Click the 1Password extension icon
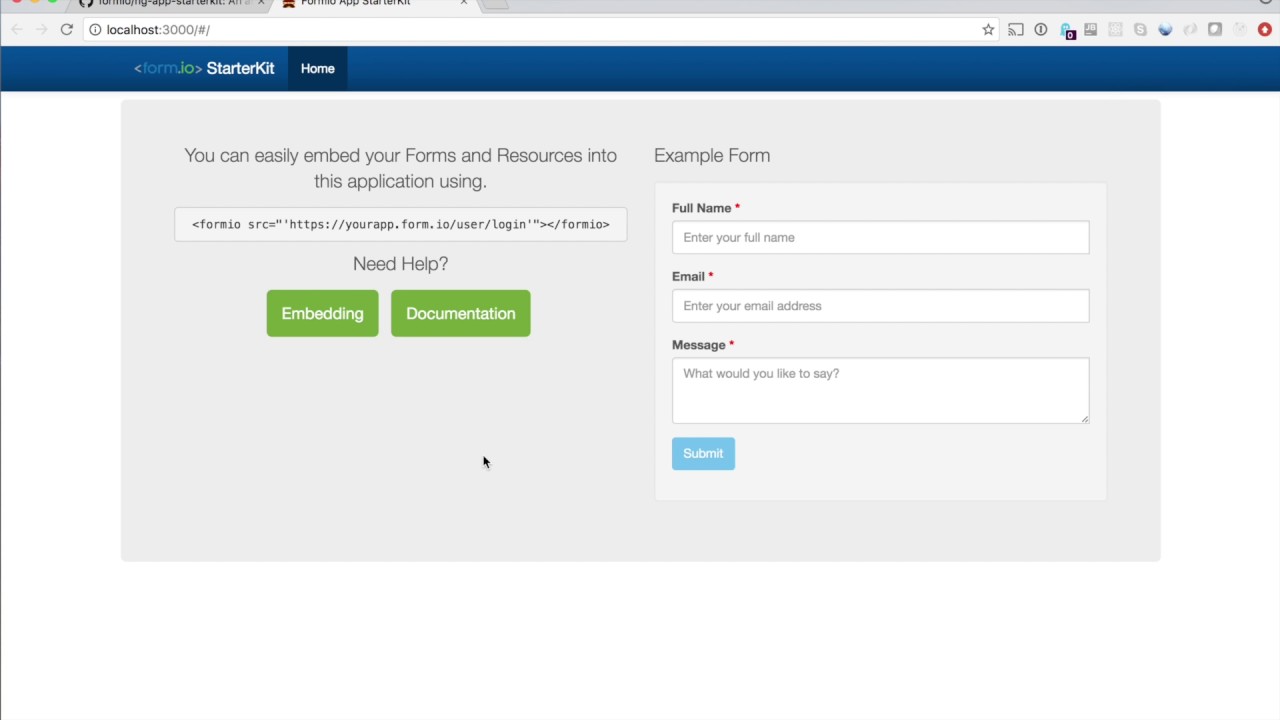The width and height of the screenshot is (1280, 720). click(1041, 29)
